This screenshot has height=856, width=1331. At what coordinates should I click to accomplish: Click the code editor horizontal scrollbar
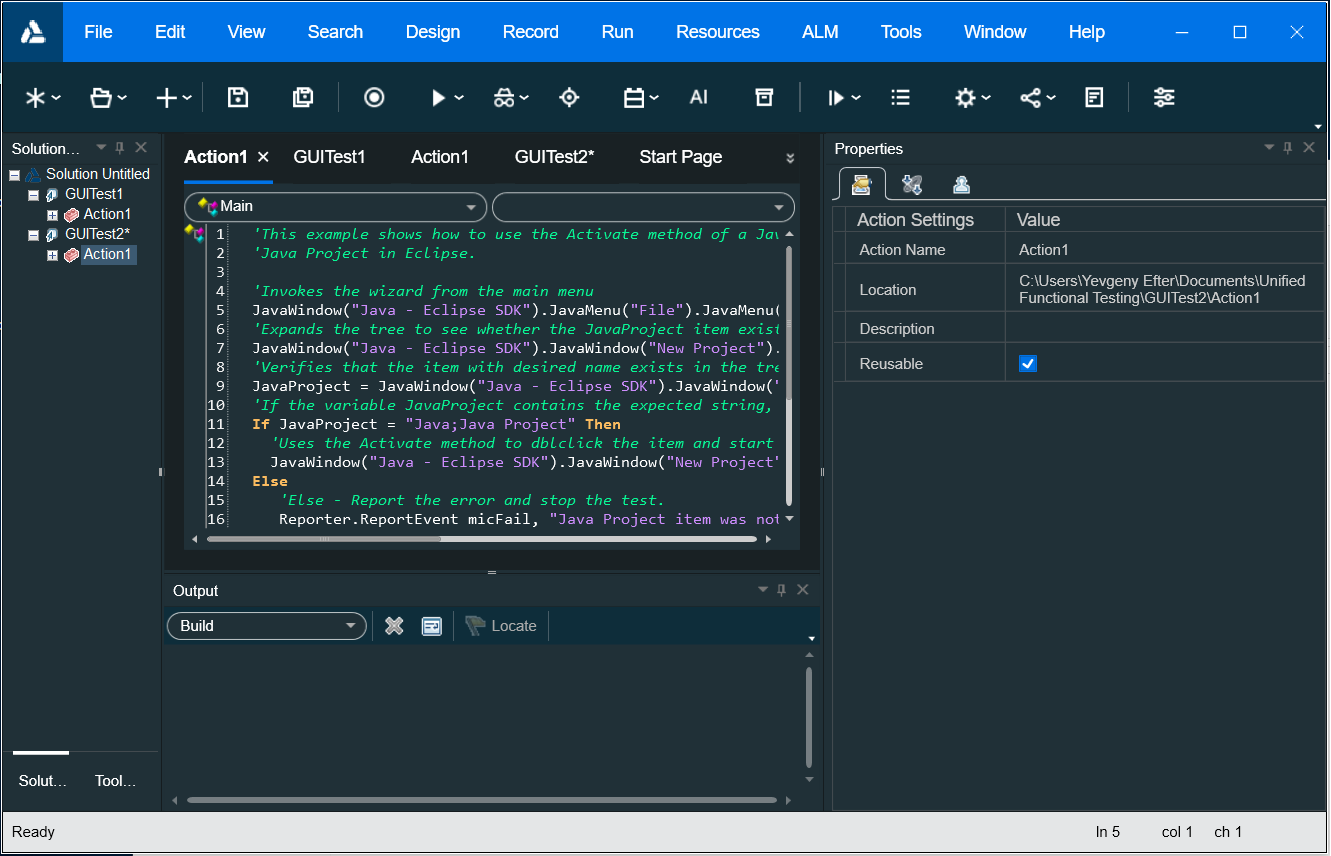click(324, 539)
